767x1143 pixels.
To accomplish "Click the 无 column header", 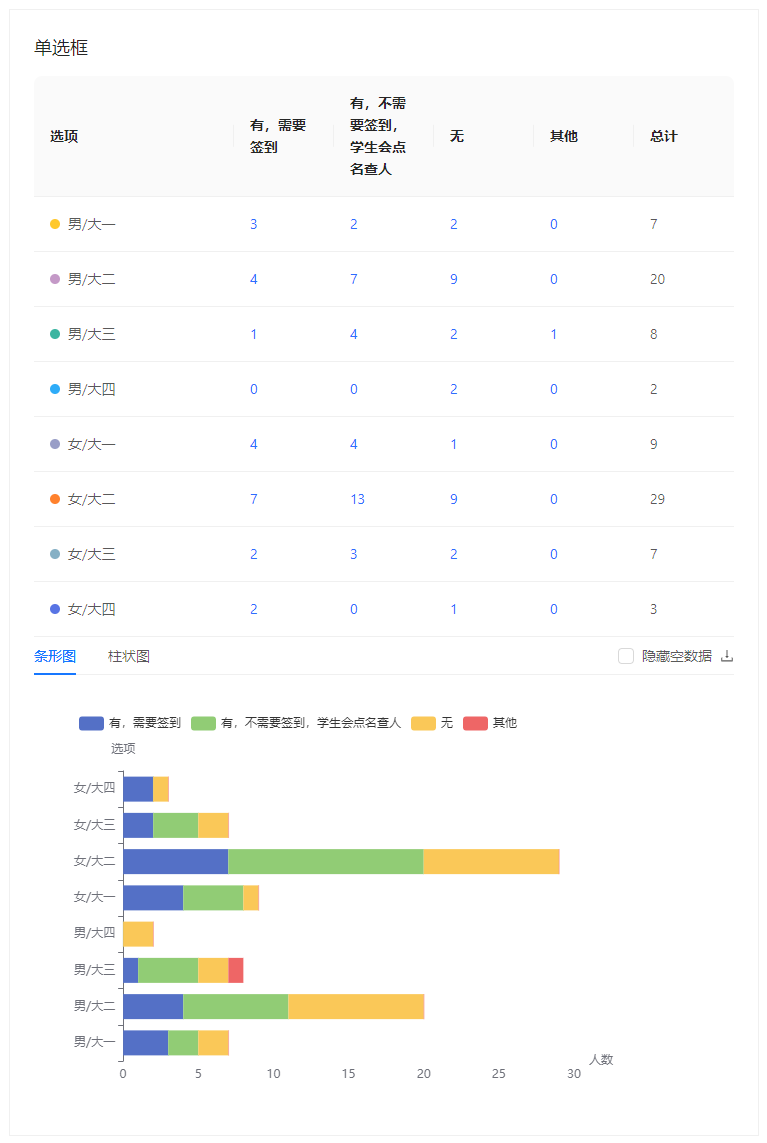I will coord(456,136).
